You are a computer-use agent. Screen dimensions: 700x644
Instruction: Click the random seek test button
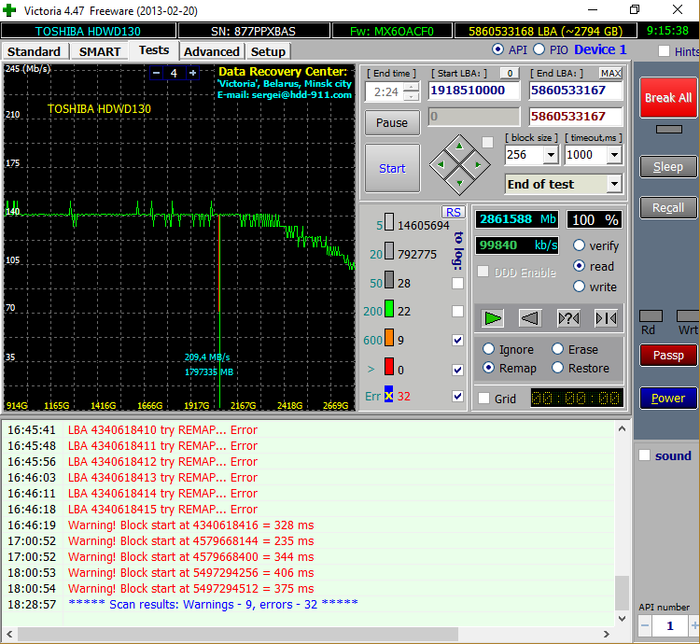pos(568,318)
